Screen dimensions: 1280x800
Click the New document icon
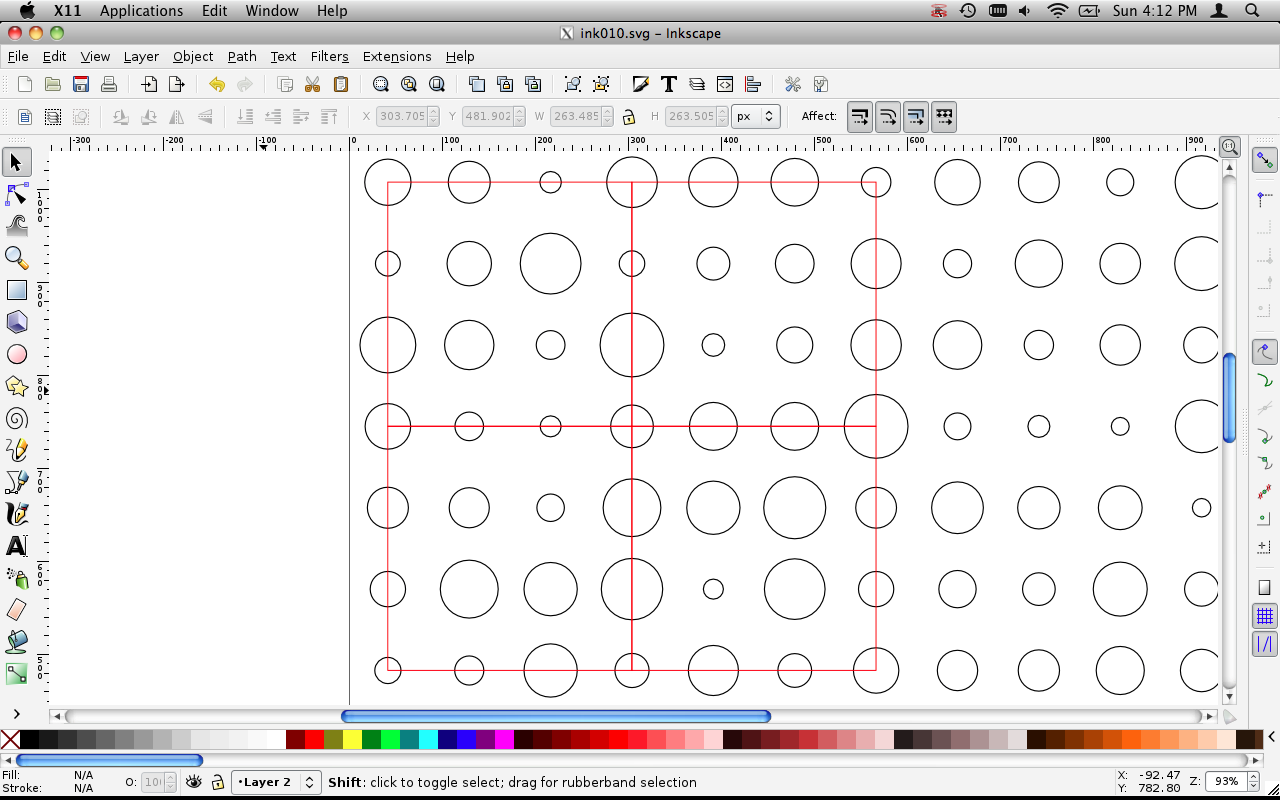point(25,84)
